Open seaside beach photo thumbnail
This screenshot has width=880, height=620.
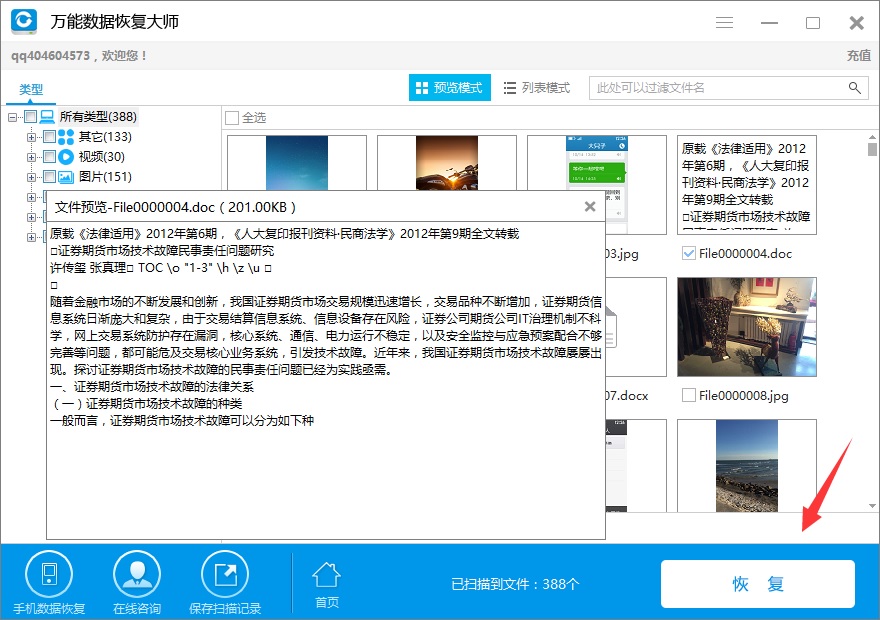[746, 466]
